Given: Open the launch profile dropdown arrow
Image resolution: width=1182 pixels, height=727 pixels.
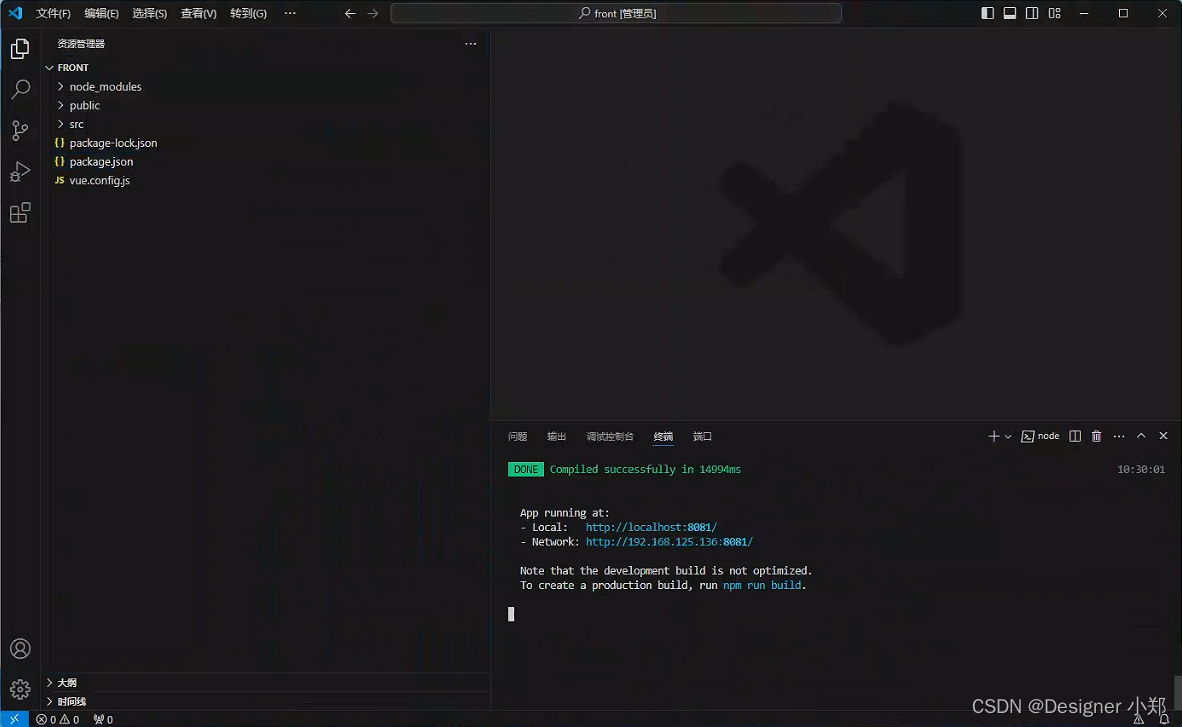Looking at the screenshot, I should click(x=1008, y=437).
